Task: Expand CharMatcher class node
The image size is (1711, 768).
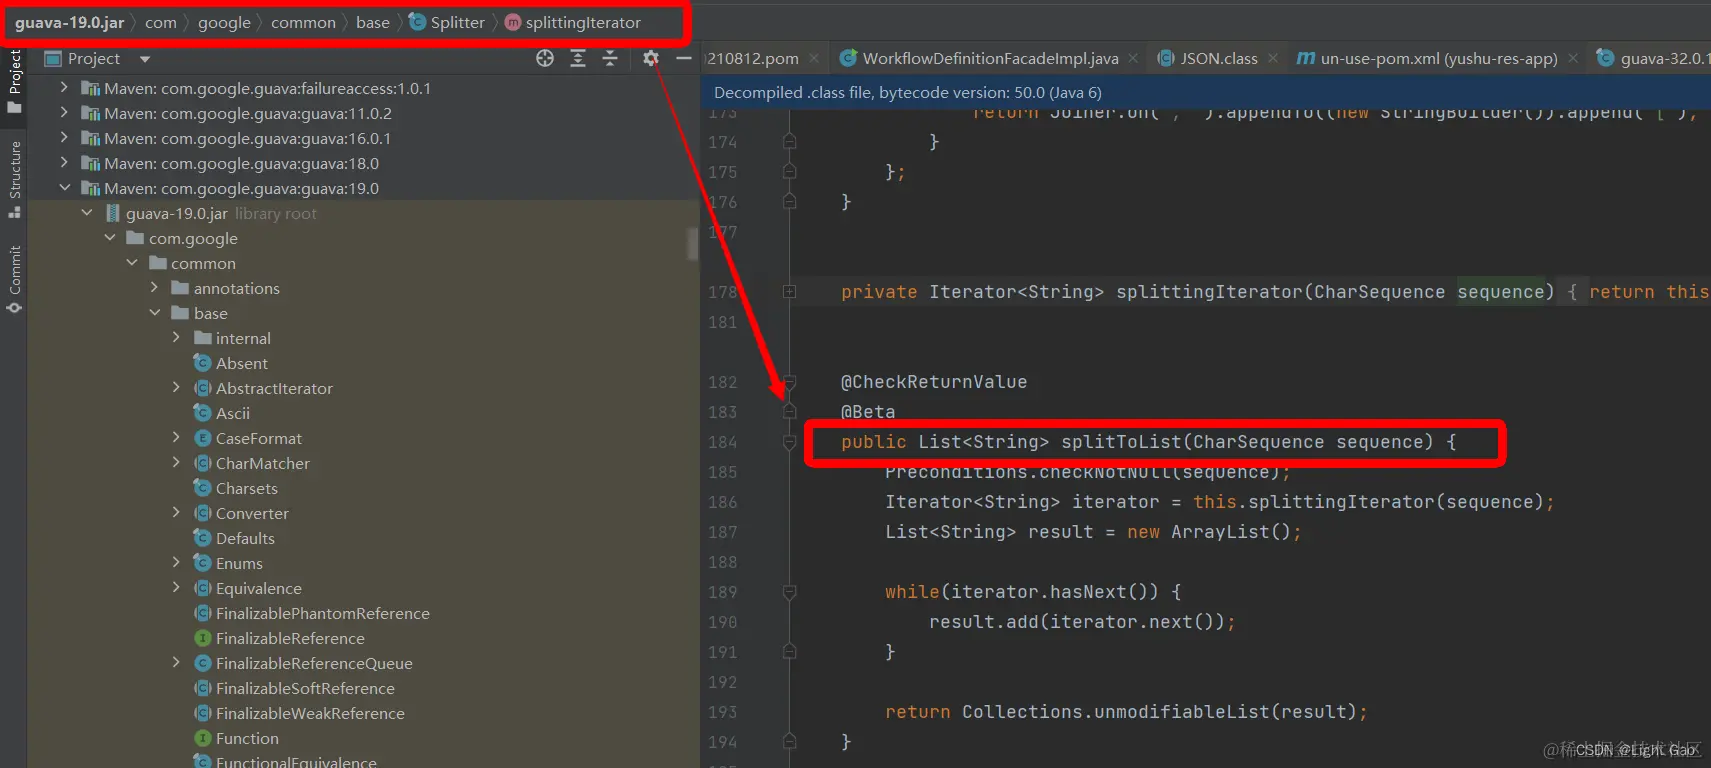Action: pos(177,463)
